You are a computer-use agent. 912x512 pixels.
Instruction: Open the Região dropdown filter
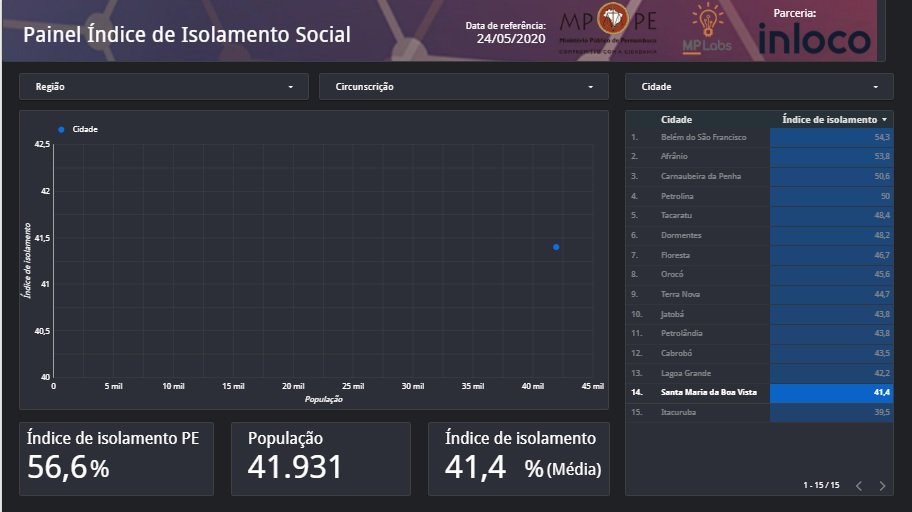tap(164, 87)
